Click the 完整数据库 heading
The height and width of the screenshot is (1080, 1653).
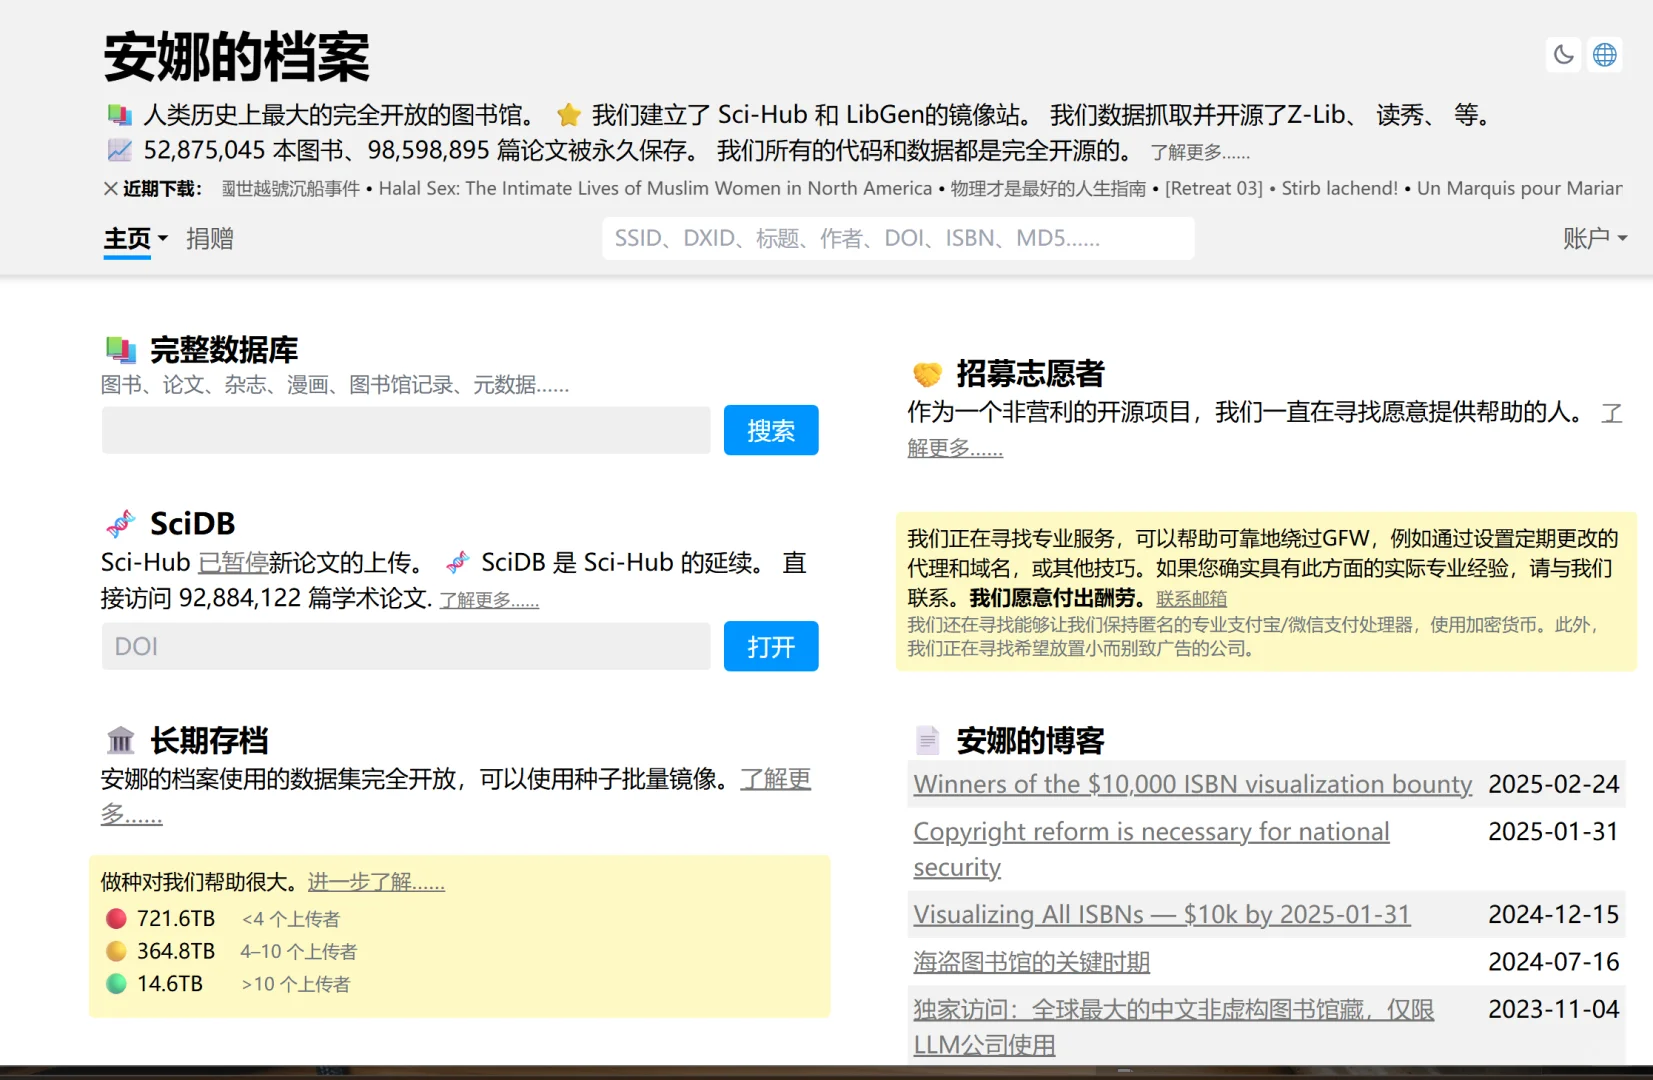[224, 350]
